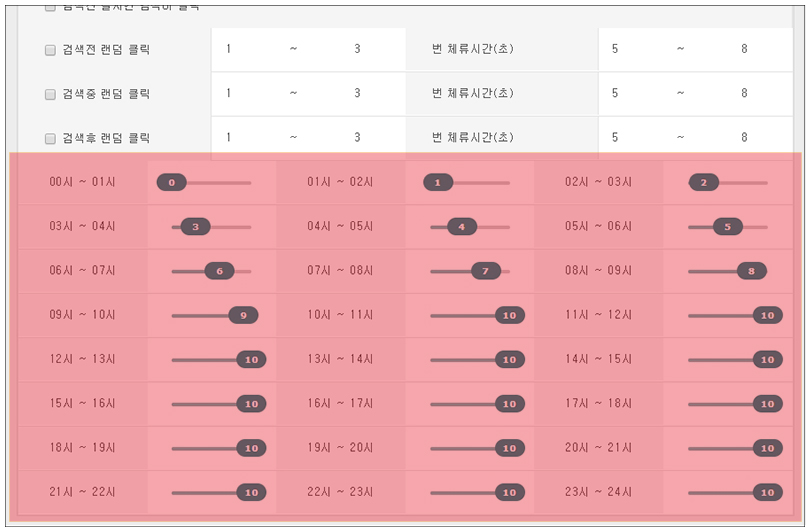Click the 00시 ~ 01시 slider handle
Image resolution: width=810 pixels, height=532 pixels.
coord(172,182)
